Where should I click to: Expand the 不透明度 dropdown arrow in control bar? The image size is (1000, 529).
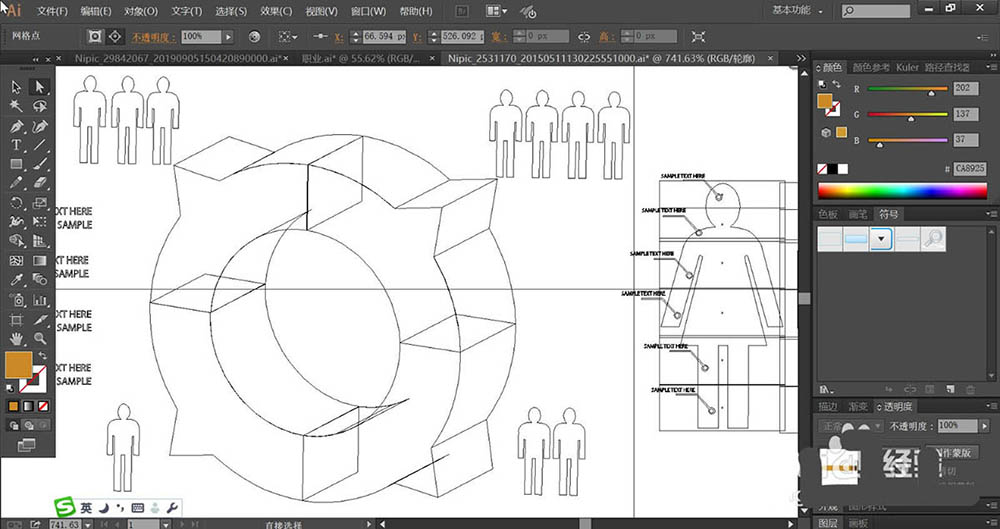pos(228,36)
